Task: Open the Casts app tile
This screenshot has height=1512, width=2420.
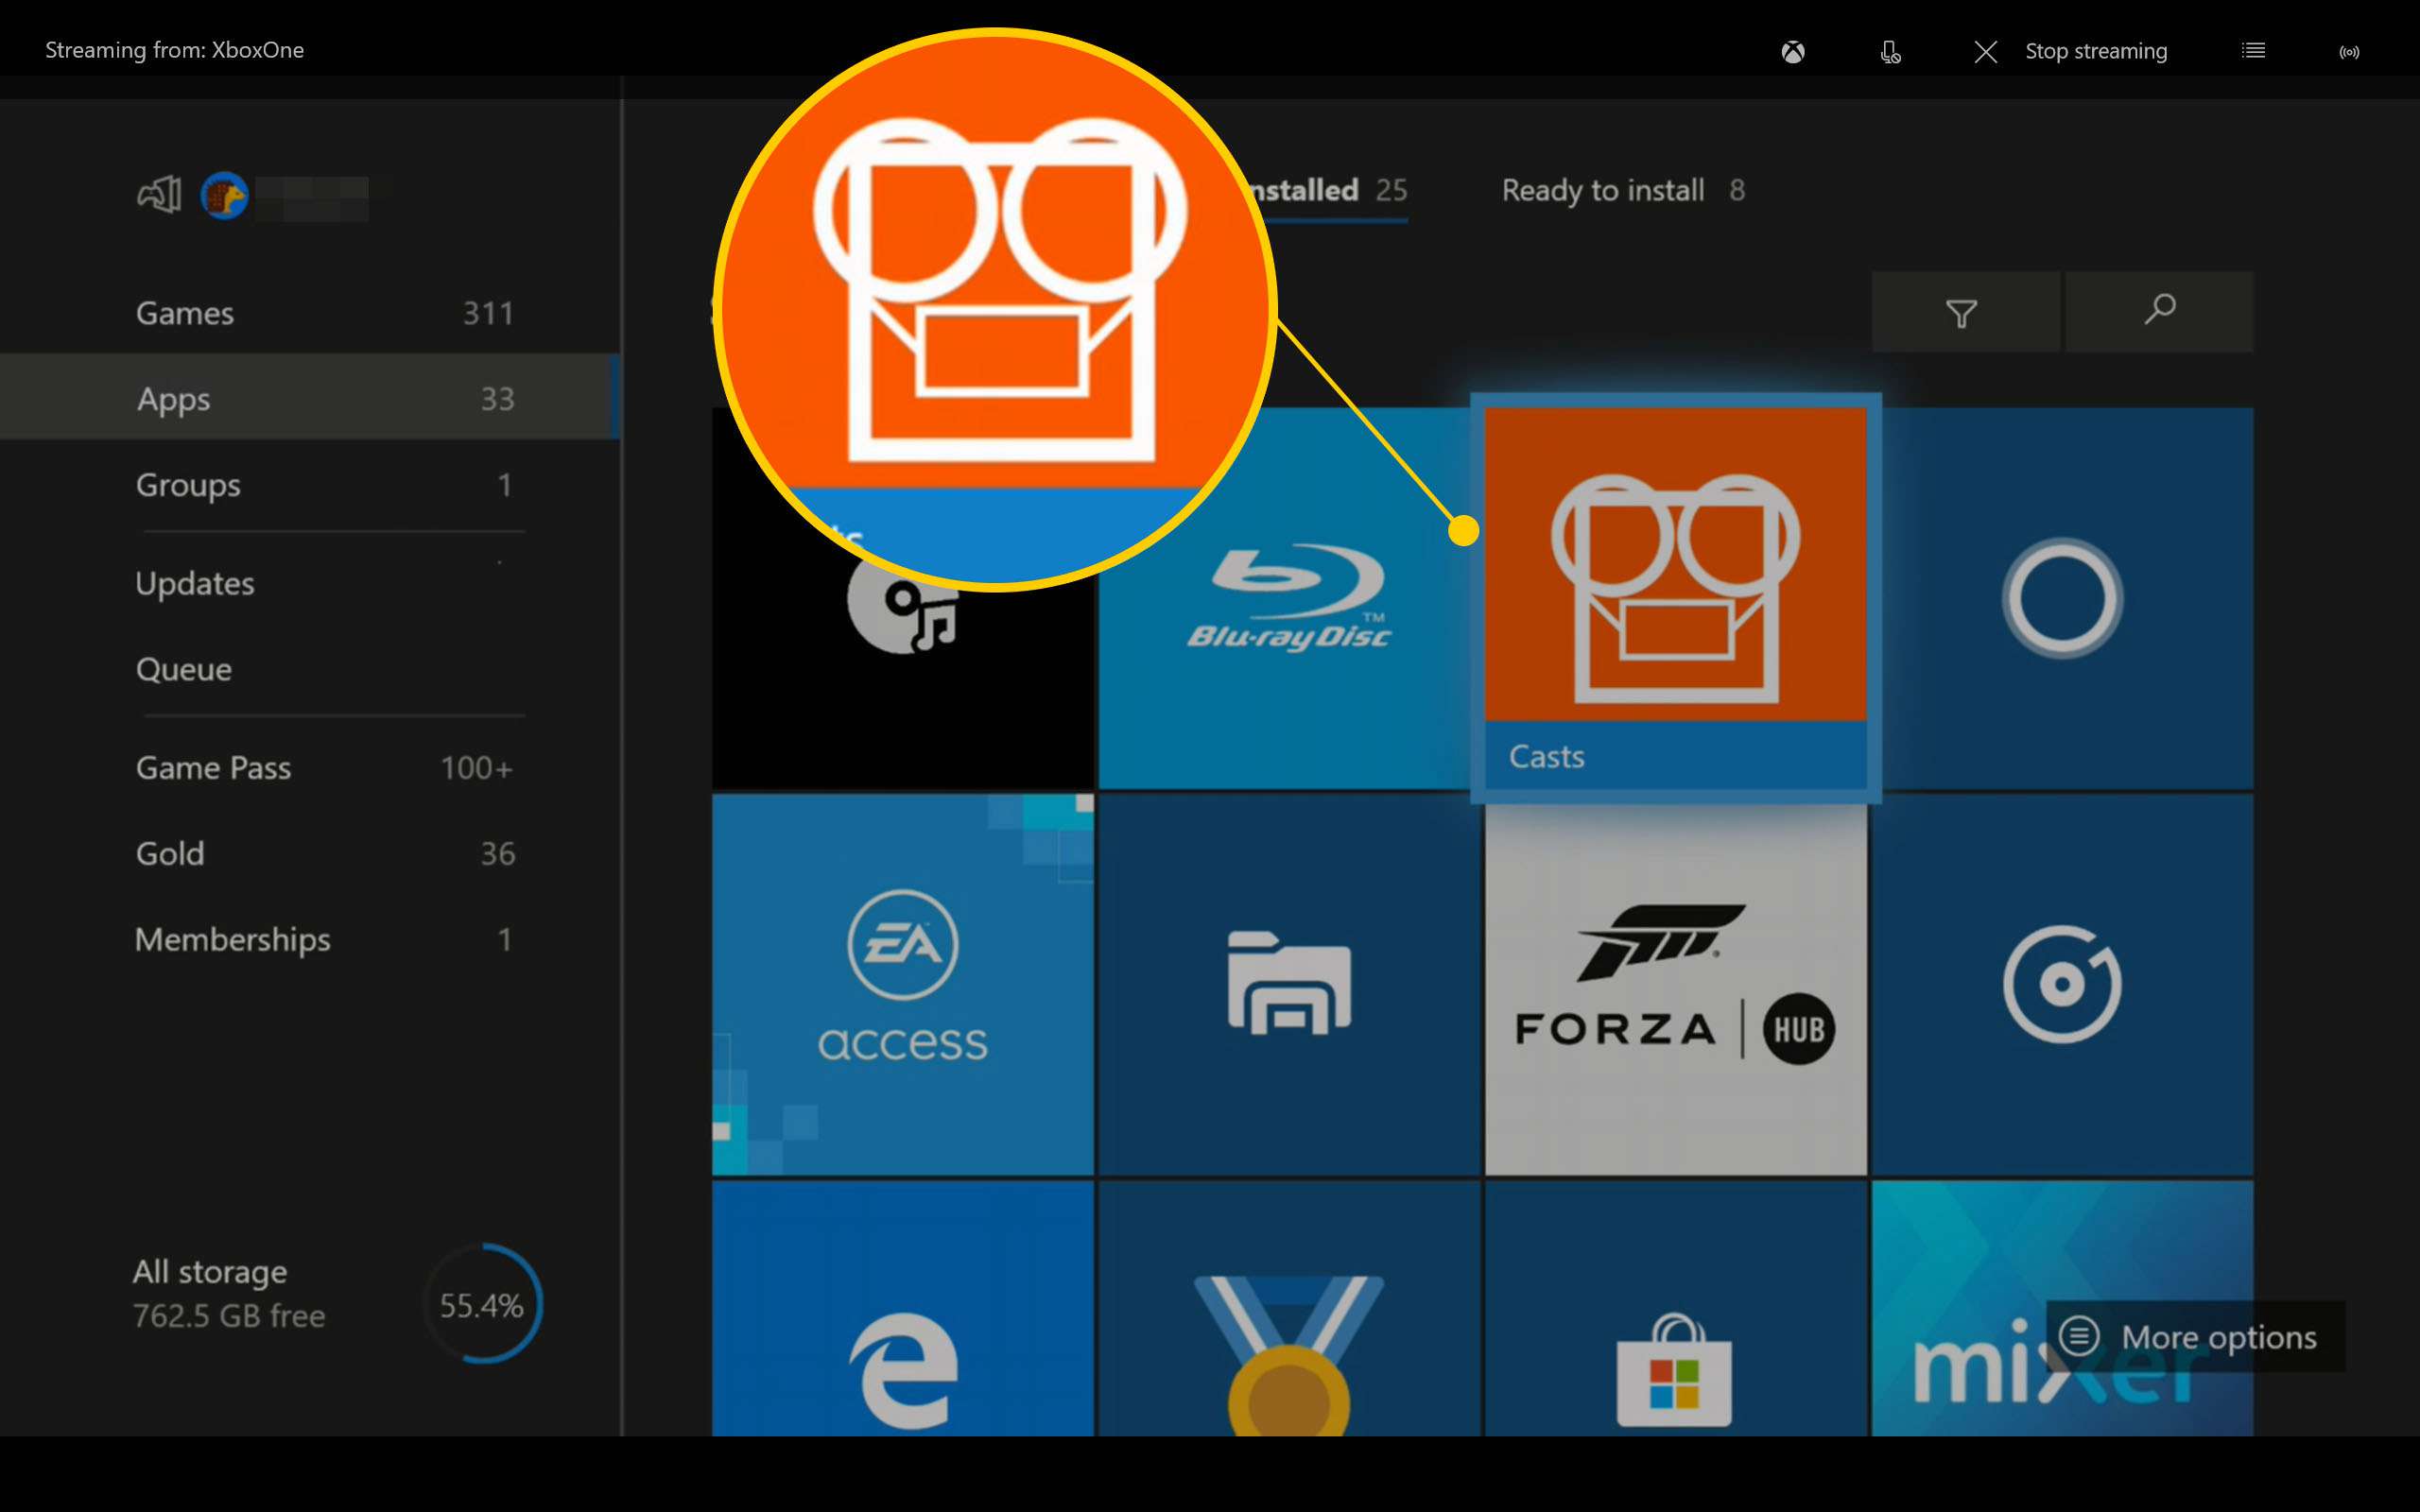Action: tap(1676, 598)
